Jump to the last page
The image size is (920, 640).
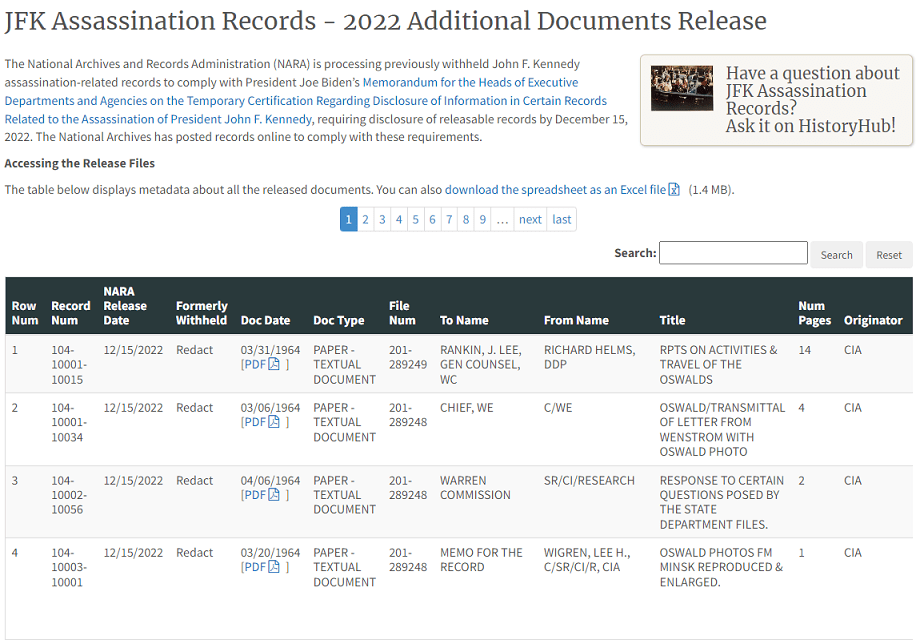(x=562, y=220)
